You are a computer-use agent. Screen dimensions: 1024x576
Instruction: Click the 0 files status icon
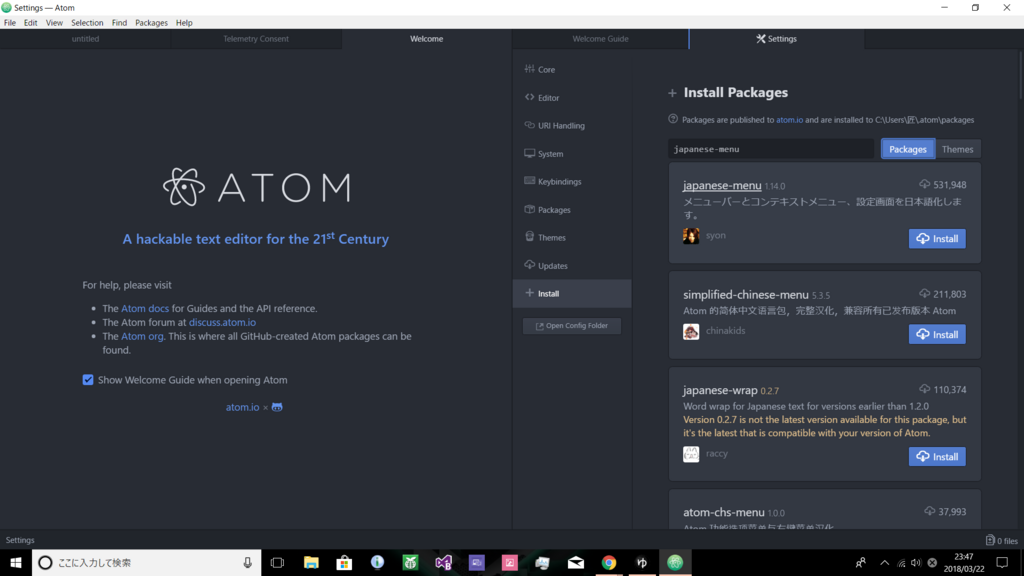tap(1001, 540)
